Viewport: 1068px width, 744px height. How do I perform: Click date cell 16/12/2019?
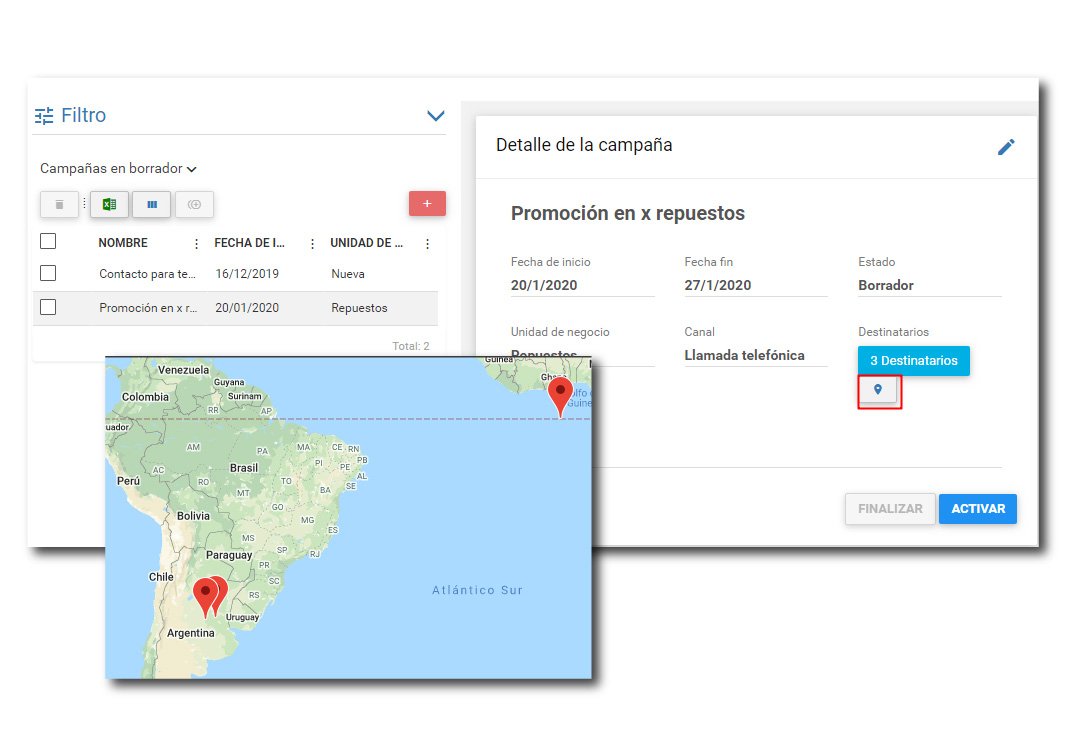tap(247, 274)
